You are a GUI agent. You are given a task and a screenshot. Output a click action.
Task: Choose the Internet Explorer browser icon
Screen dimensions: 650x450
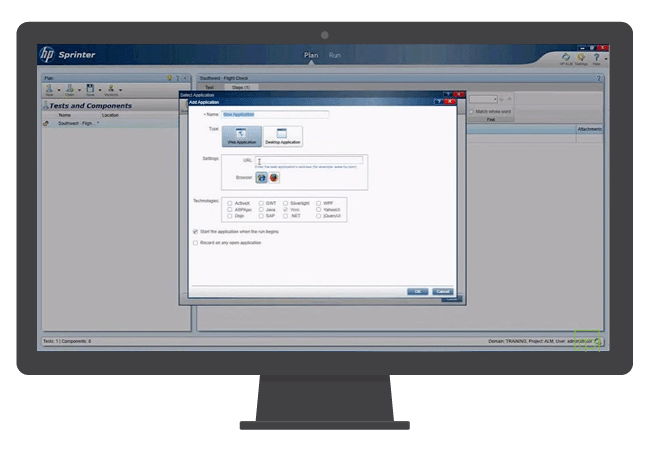pos(261,177)
